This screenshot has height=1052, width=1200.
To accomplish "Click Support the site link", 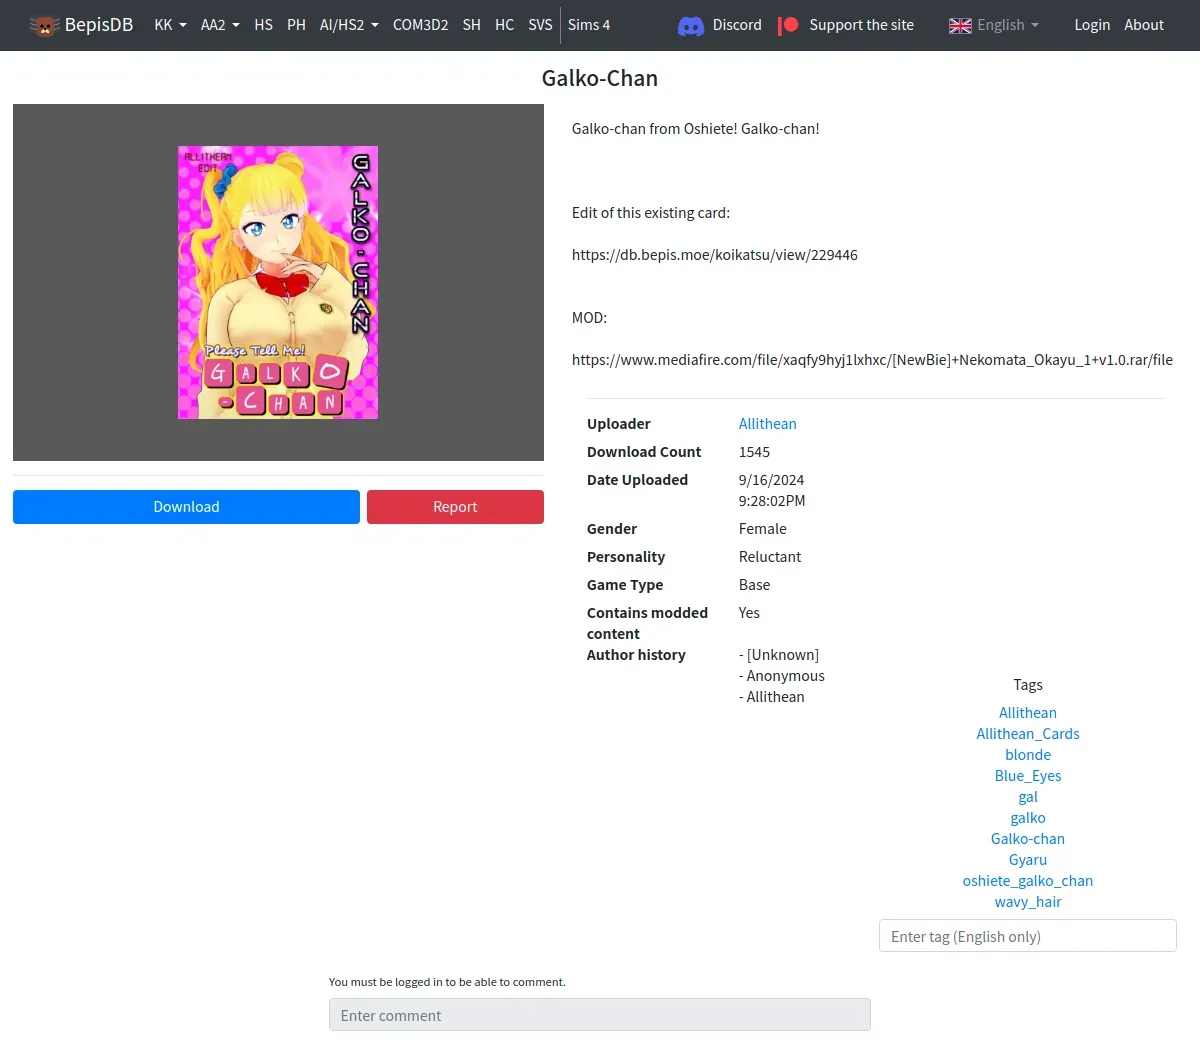I will tap(861, 25).
